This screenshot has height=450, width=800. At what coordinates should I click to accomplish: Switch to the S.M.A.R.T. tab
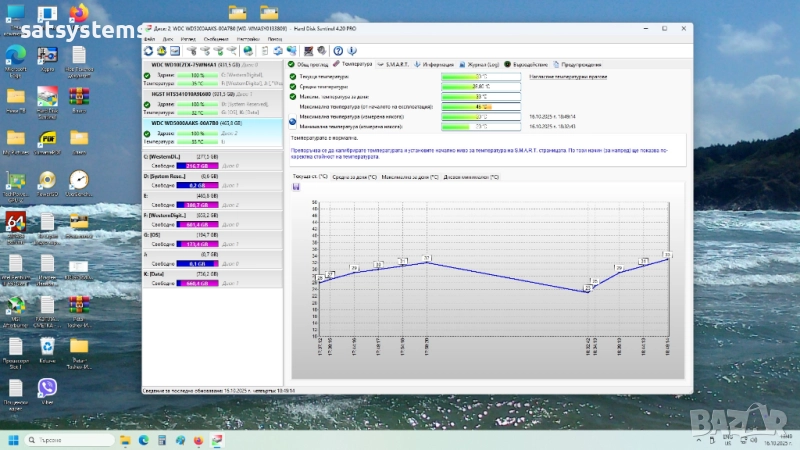[x=394, y=63]
